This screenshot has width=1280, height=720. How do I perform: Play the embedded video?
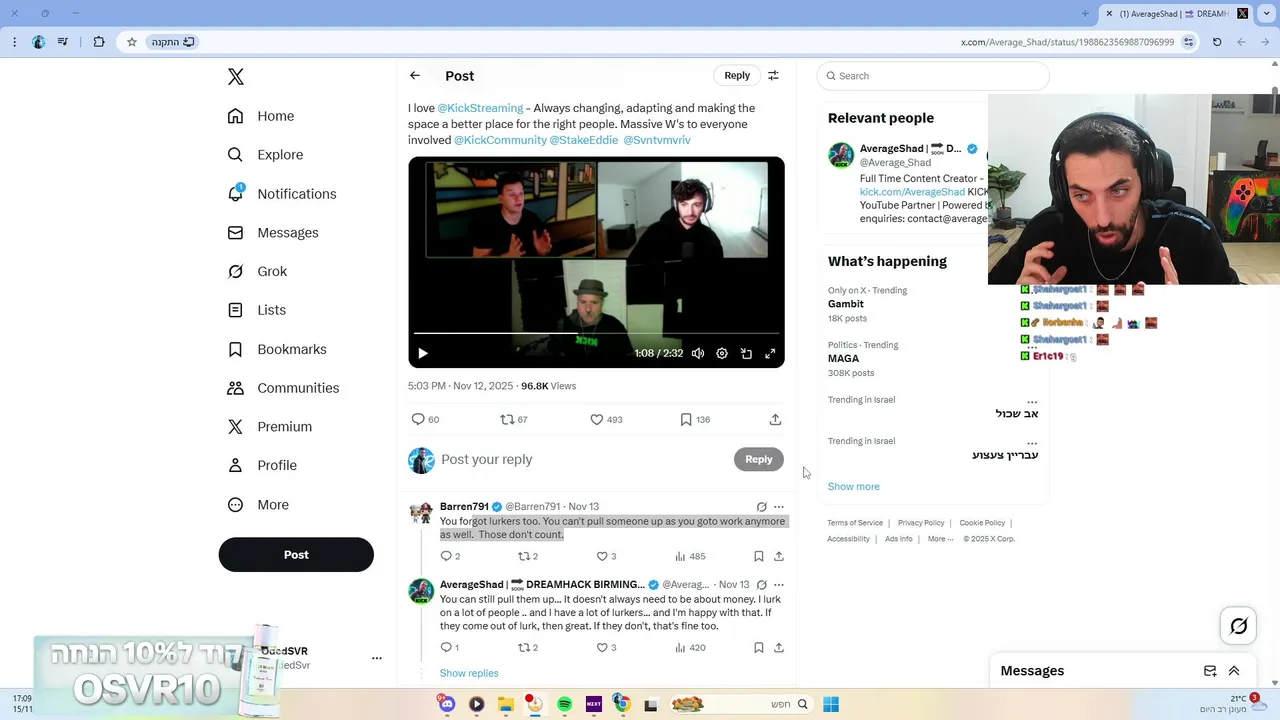pyautogui.click(x=422, y=354)
